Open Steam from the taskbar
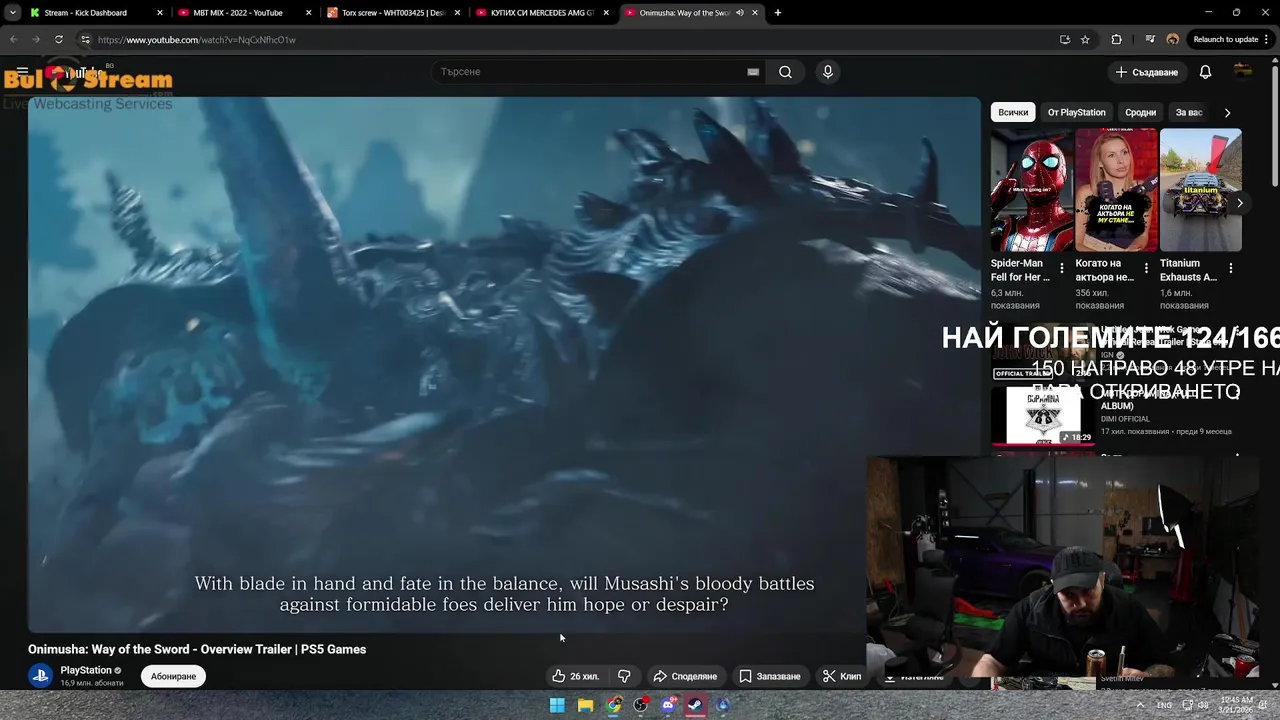This screenshot has width=1280, height=720. tap(695, 705)
